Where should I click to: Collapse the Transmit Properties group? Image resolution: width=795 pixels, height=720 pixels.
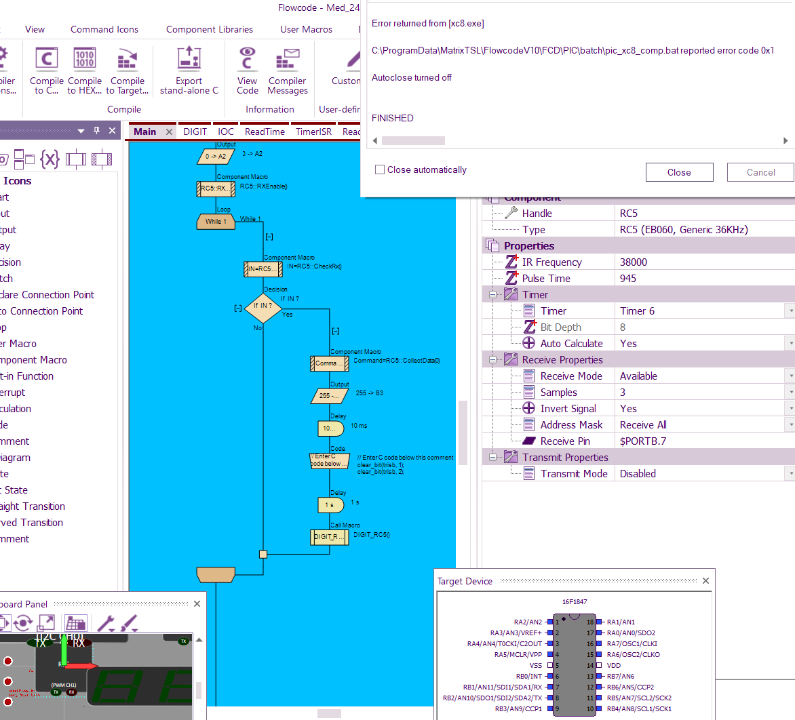coord(492,457)
